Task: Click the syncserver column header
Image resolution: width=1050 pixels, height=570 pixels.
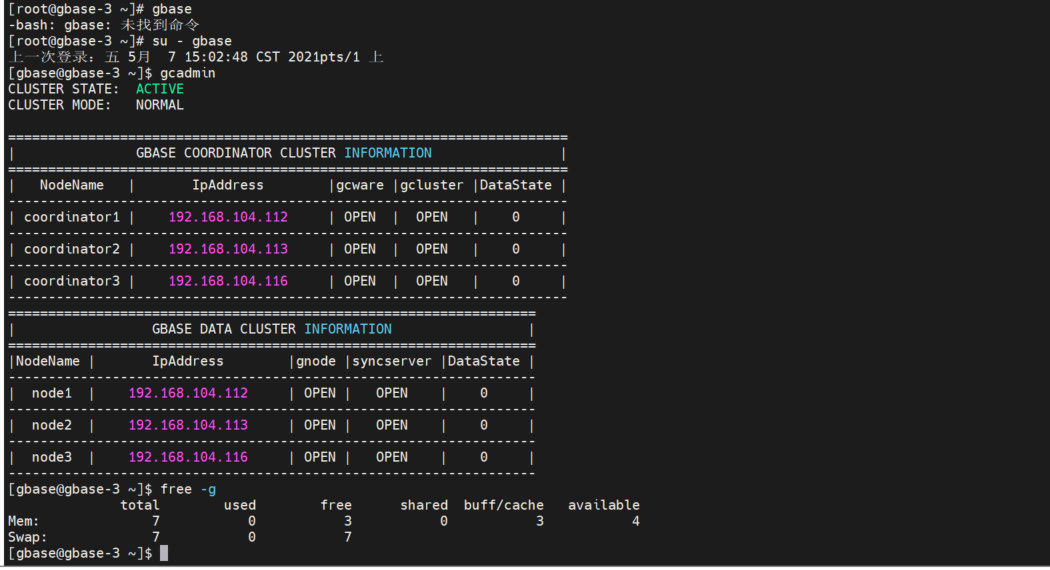Action: pyautogui.click(x=392, y=362)
